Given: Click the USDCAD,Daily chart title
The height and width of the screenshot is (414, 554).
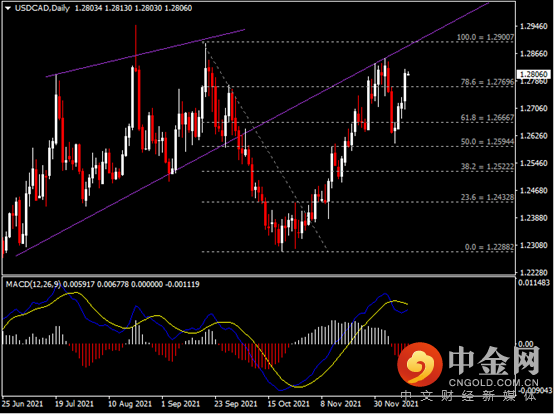Looking at the screenshot, I should (x=42, y=8).
